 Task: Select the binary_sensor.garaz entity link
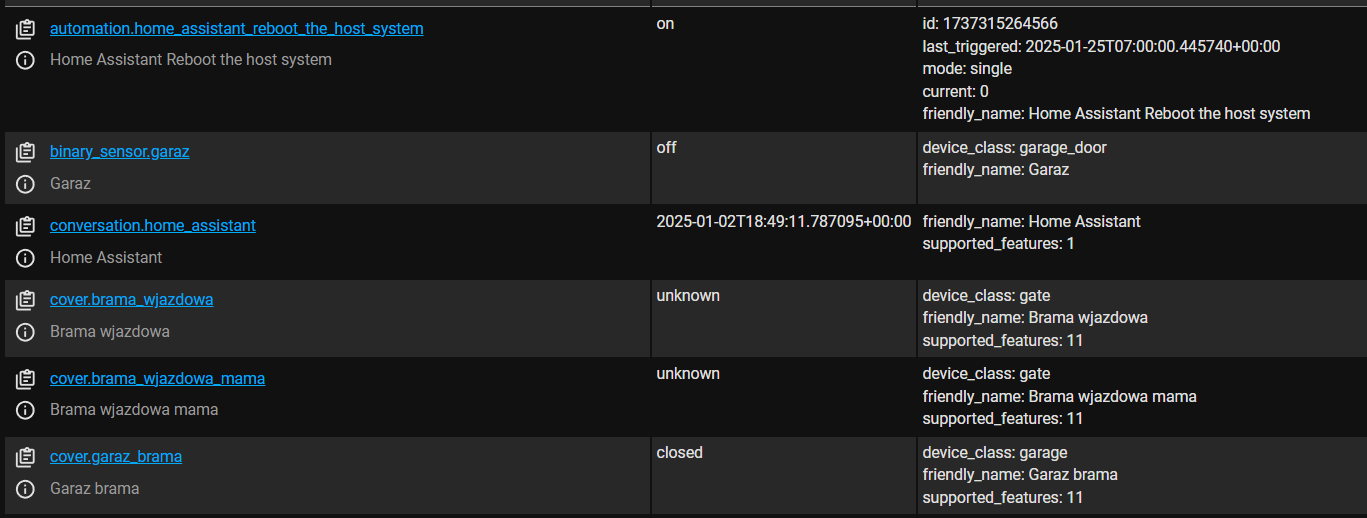point(120,152)
